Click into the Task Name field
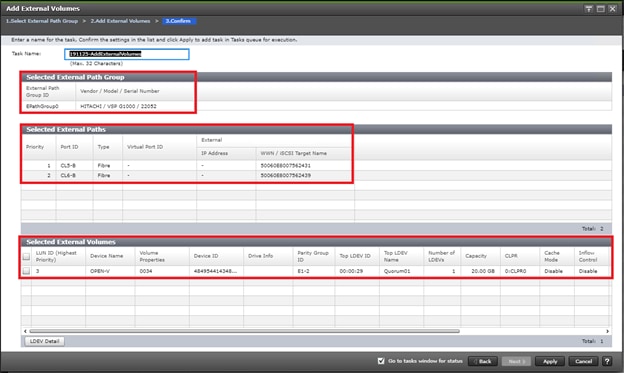The height and width of the screenshot is (373, 624). pyautogui.click(x=127, y=54)
